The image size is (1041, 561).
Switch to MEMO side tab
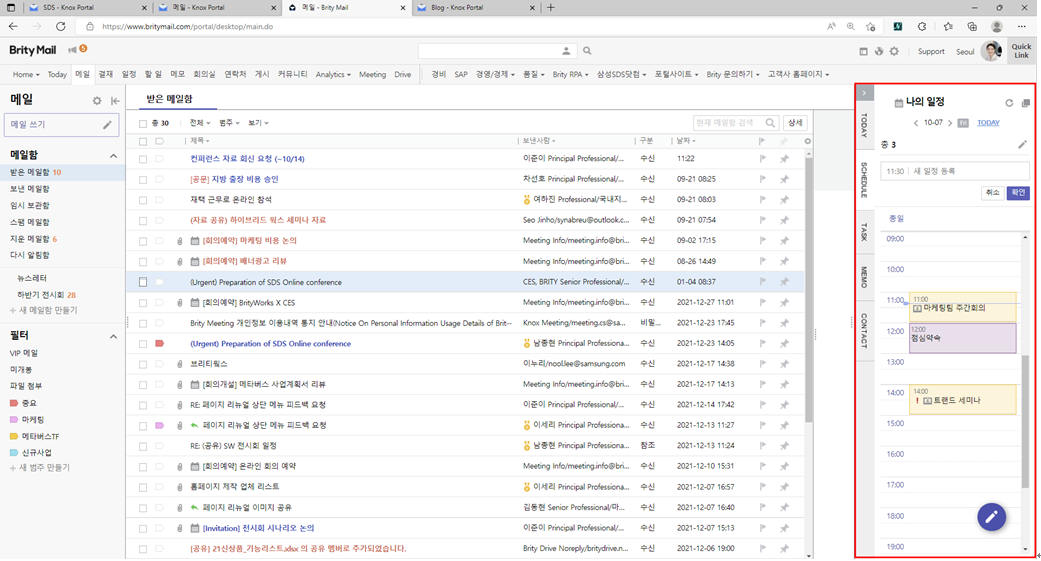[x=864, y=277]
